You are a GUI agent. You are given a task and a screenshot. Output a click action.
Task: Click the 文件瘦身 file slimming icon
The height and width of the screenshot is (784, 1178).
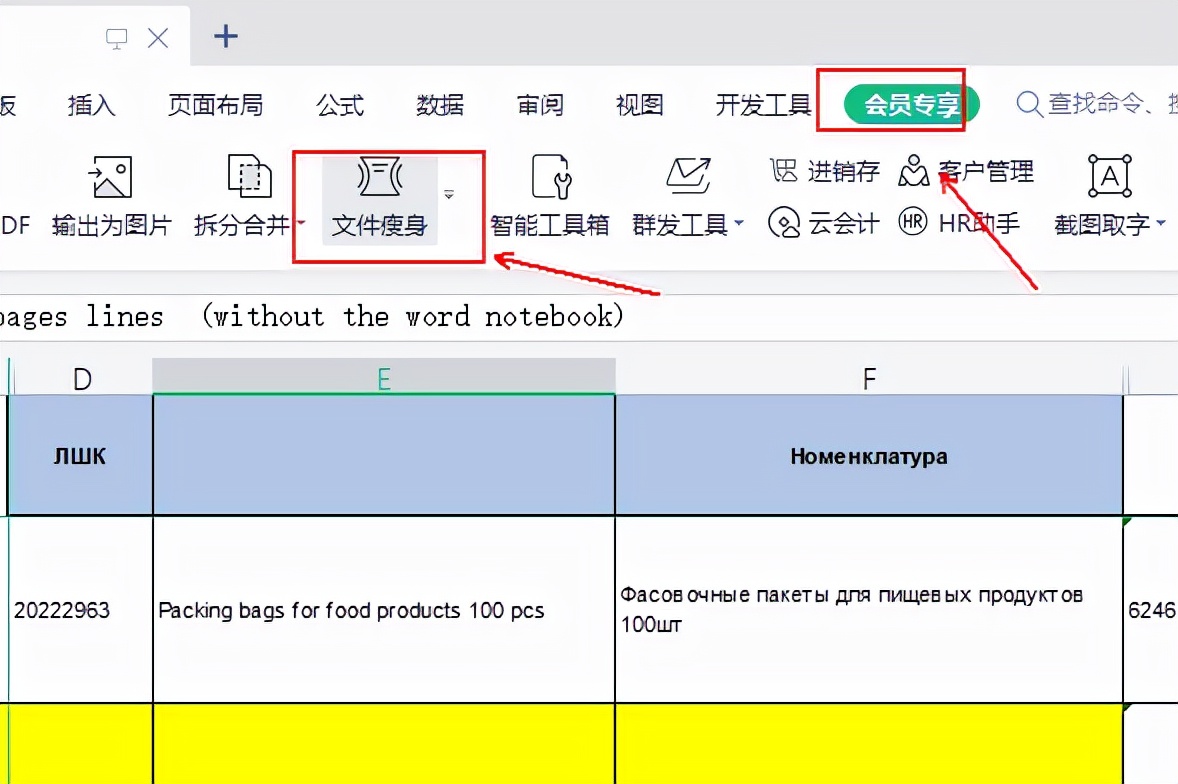pyautogui.click(x=379, y=178)
